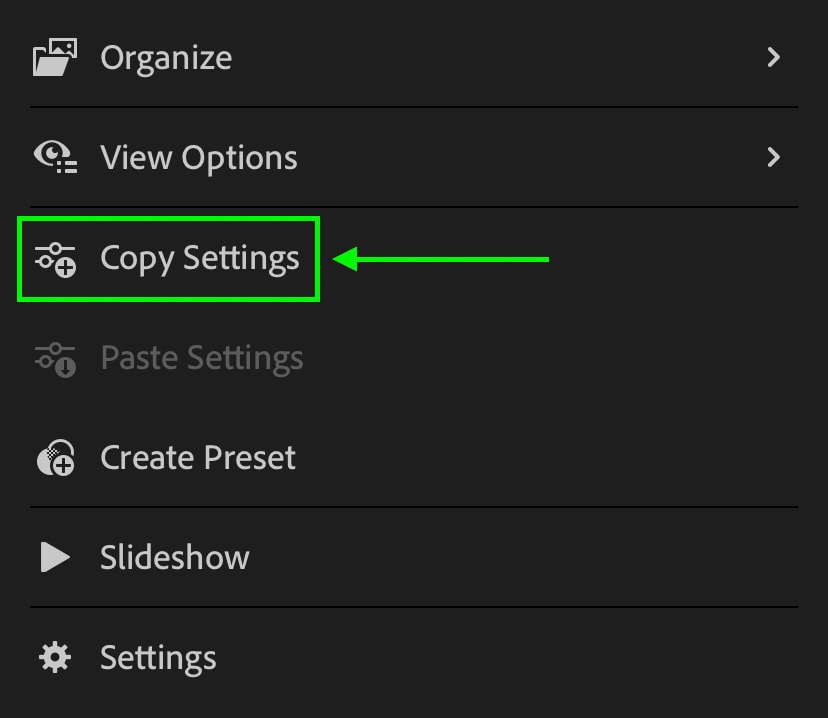Click the Slideshow play triangle icon
This screenshot has width=828, height=718.
[x=55, y=557]
